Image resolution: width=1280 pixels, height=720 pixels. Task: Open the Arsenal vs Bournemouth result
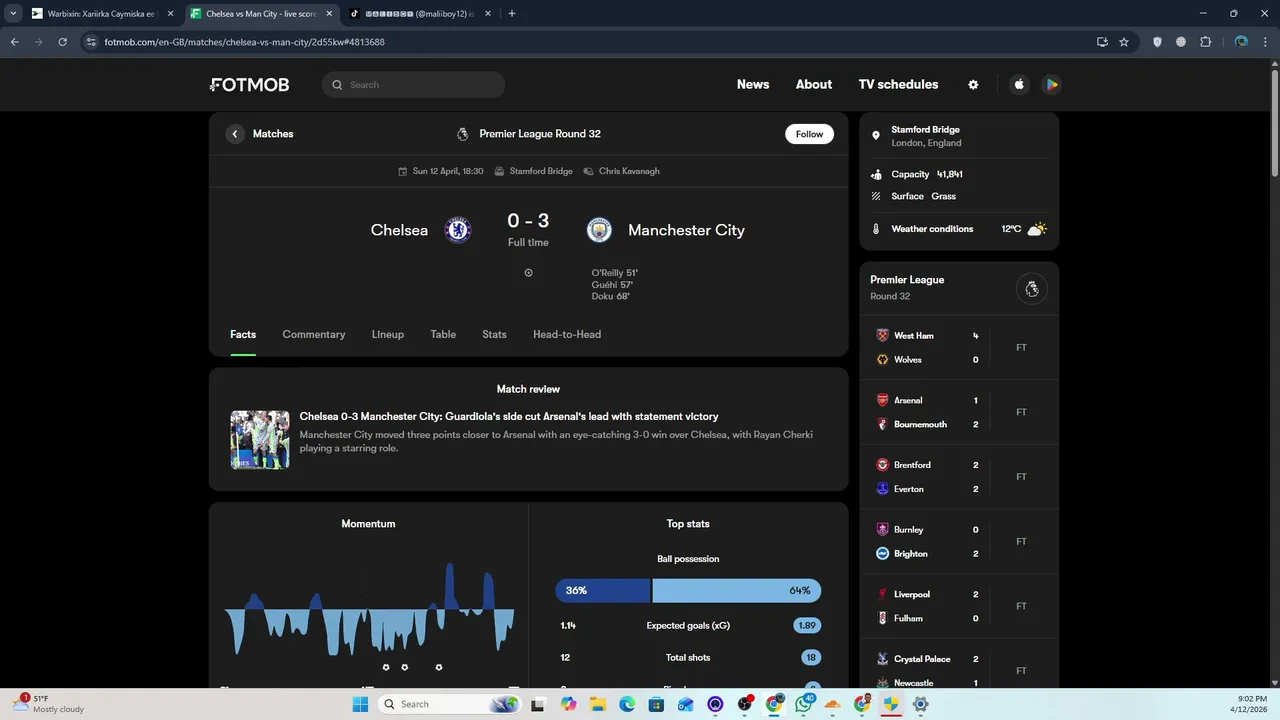959,412
